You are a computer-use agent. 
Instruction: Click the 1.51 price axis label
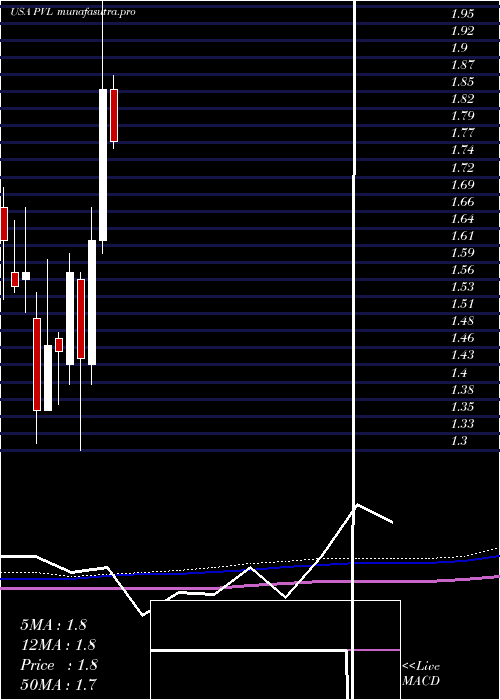pyautogui.click(x=462, y=304)
